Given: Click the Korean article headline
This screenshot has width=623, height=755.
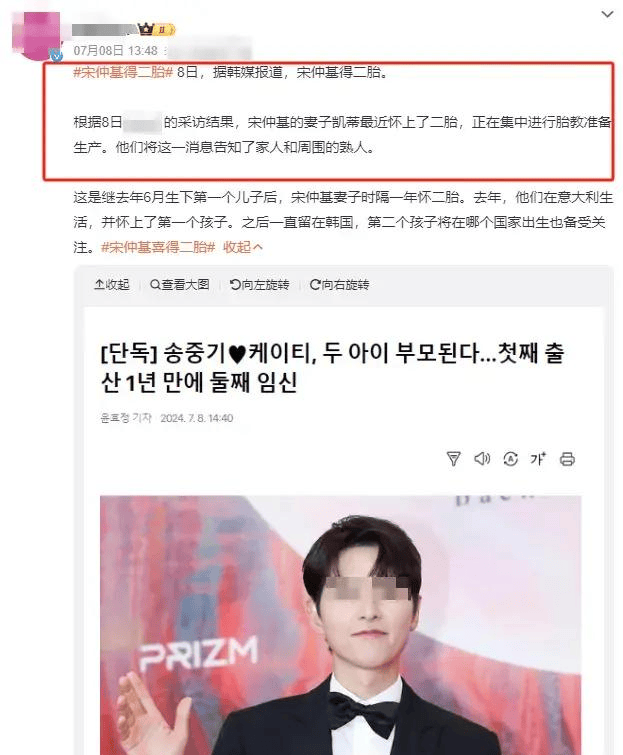Looking at the screenshot, I should click(332, 368).
